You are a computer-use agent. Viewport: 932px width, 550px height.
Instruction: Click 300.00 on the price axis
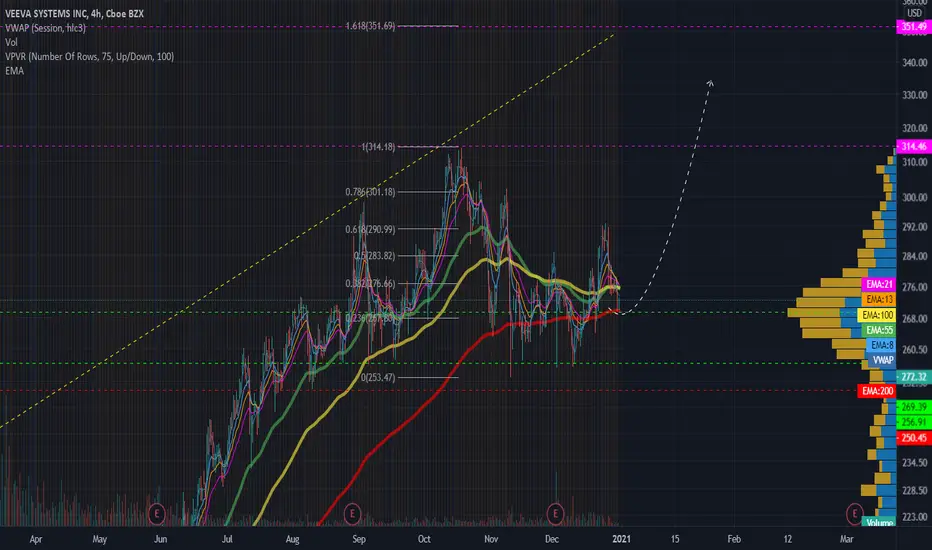(914, 197)
